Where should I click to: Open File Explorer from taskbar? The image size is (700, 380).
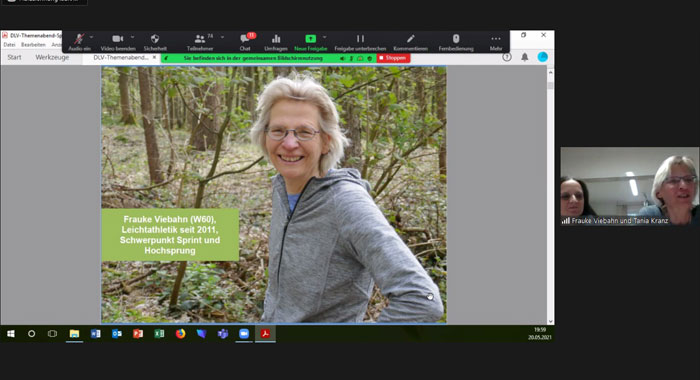(x=74, y=334)
